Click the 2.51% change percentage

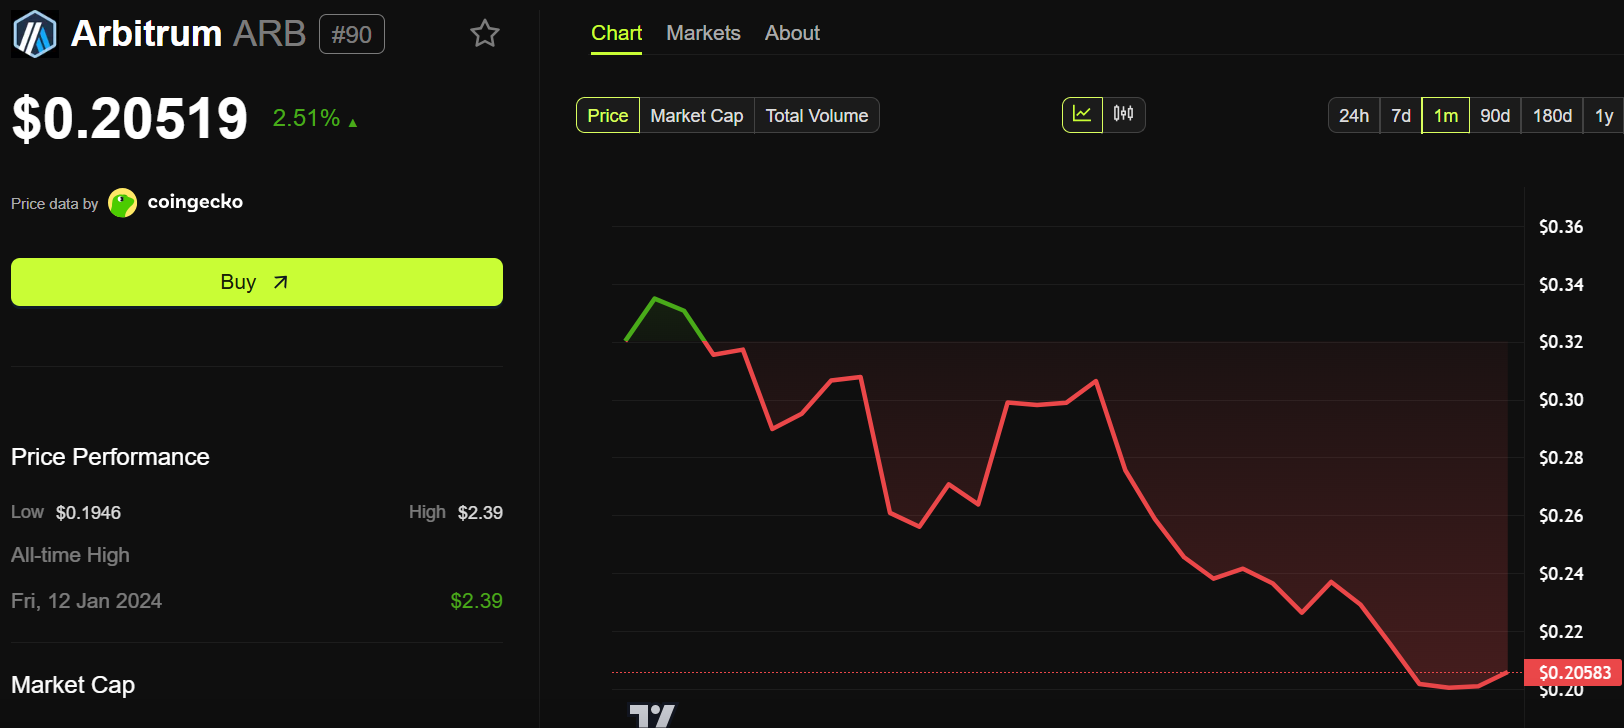coord(306,118)
